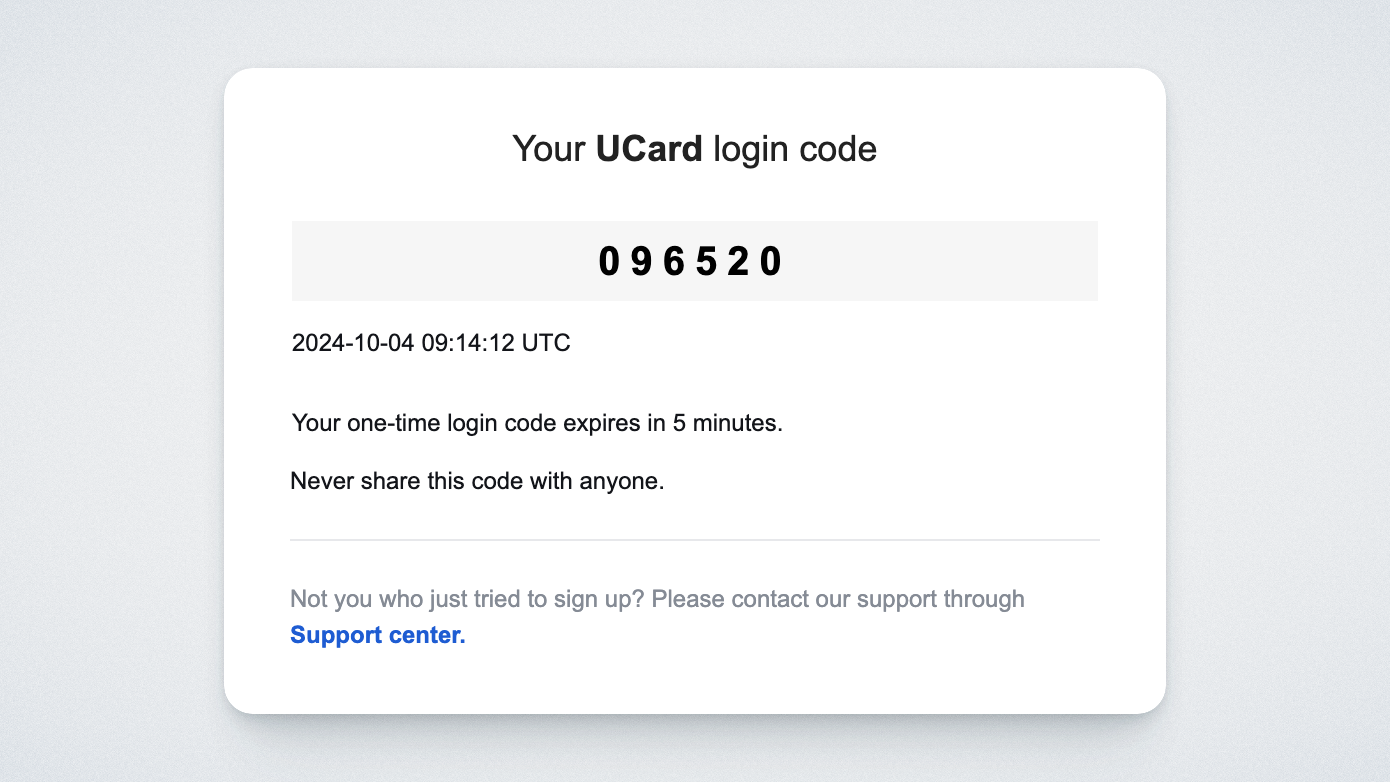Click the UTC timezone label

(x=546, y=343)
